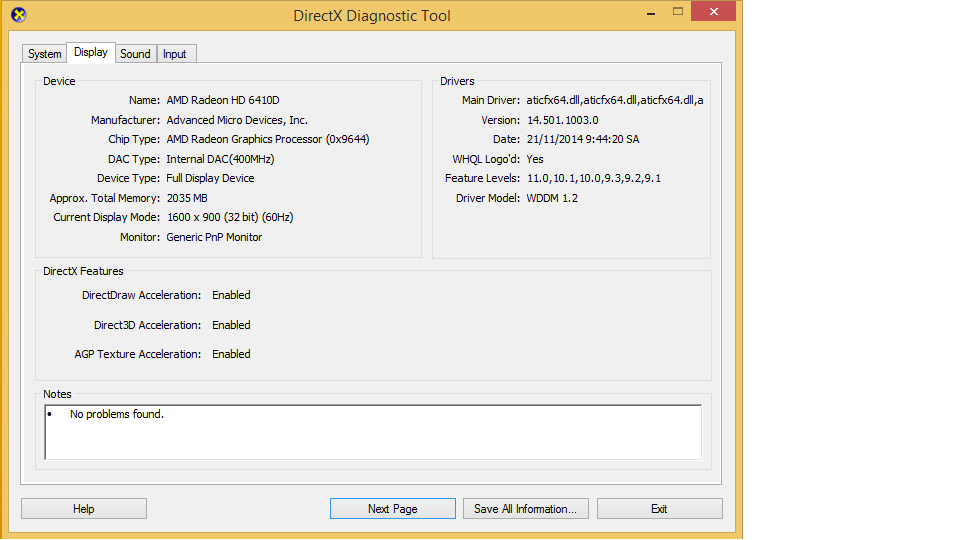Click driver version '14.501.1003.0'
960x540 pixels.
point(563,120)
